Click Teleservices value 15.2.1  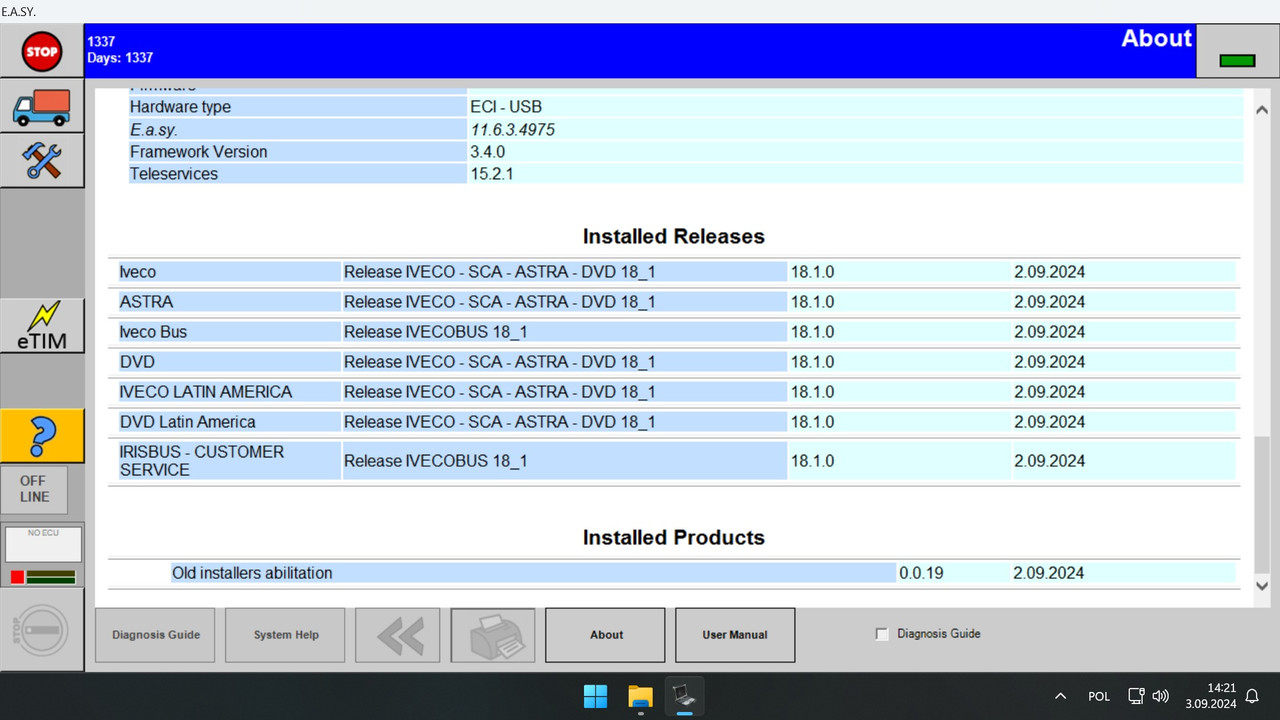[491, 174]
